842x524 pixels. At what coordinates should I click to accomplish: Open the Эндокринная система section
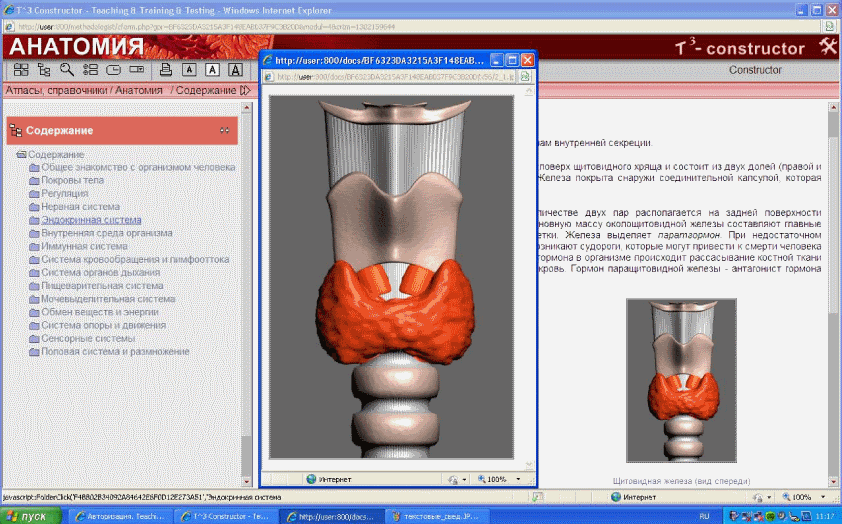[84, 220]
